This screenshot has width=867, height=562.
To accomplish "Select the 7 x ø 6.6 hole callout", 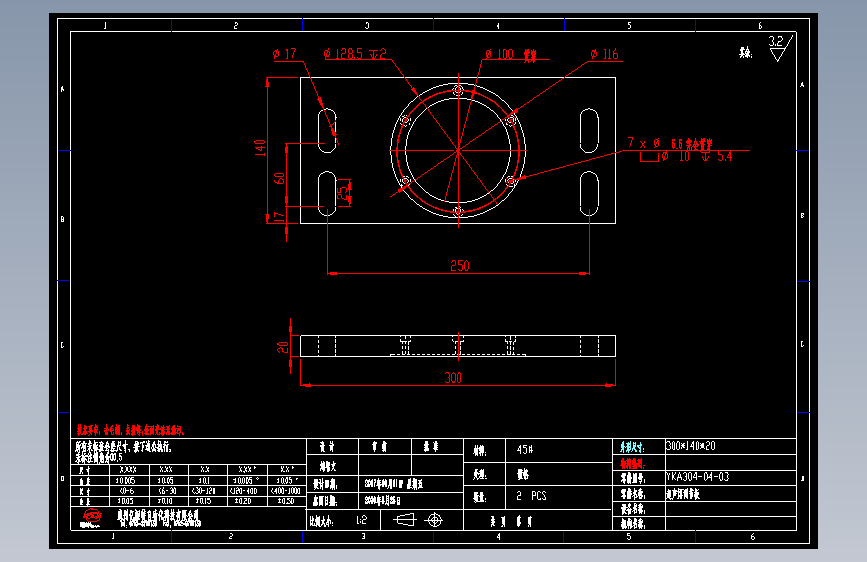I will pyautogui.click(x=670, y=144).
